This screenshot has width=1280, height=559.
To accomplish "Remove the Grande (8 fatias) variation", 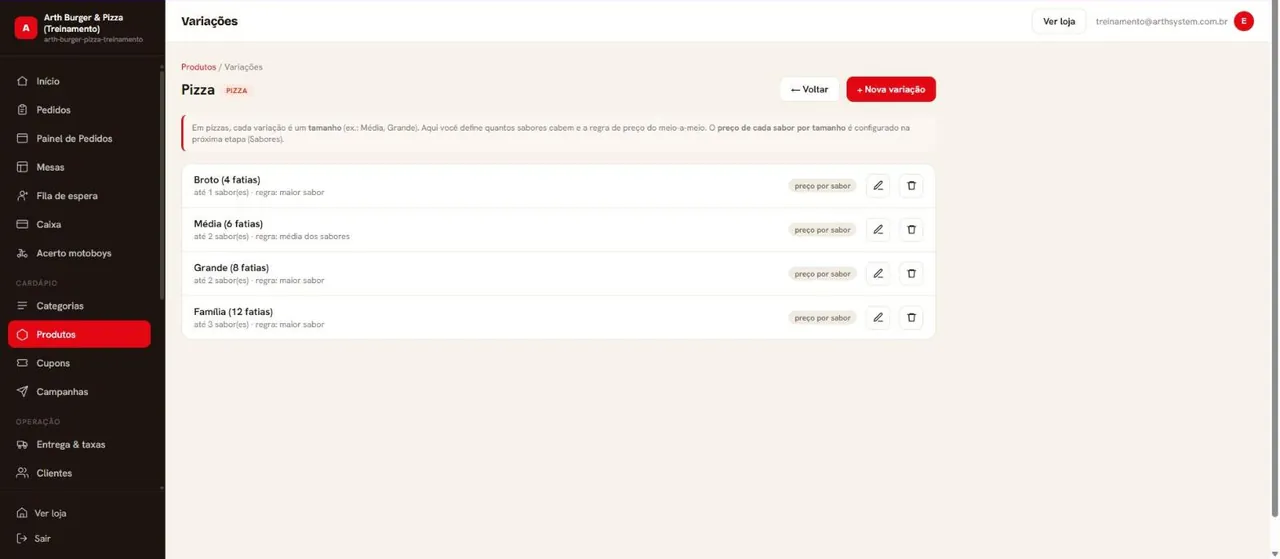I will 911,274.
